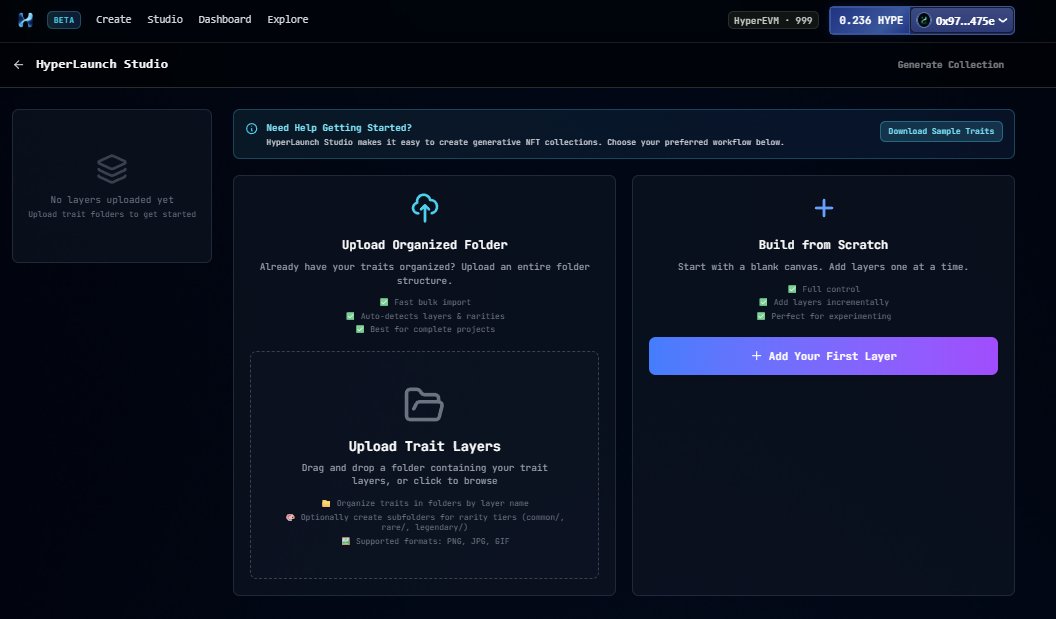This screenshot has height=619, width=1056.
Task: Click Add Your First Layer button
Action: [823, 356]
